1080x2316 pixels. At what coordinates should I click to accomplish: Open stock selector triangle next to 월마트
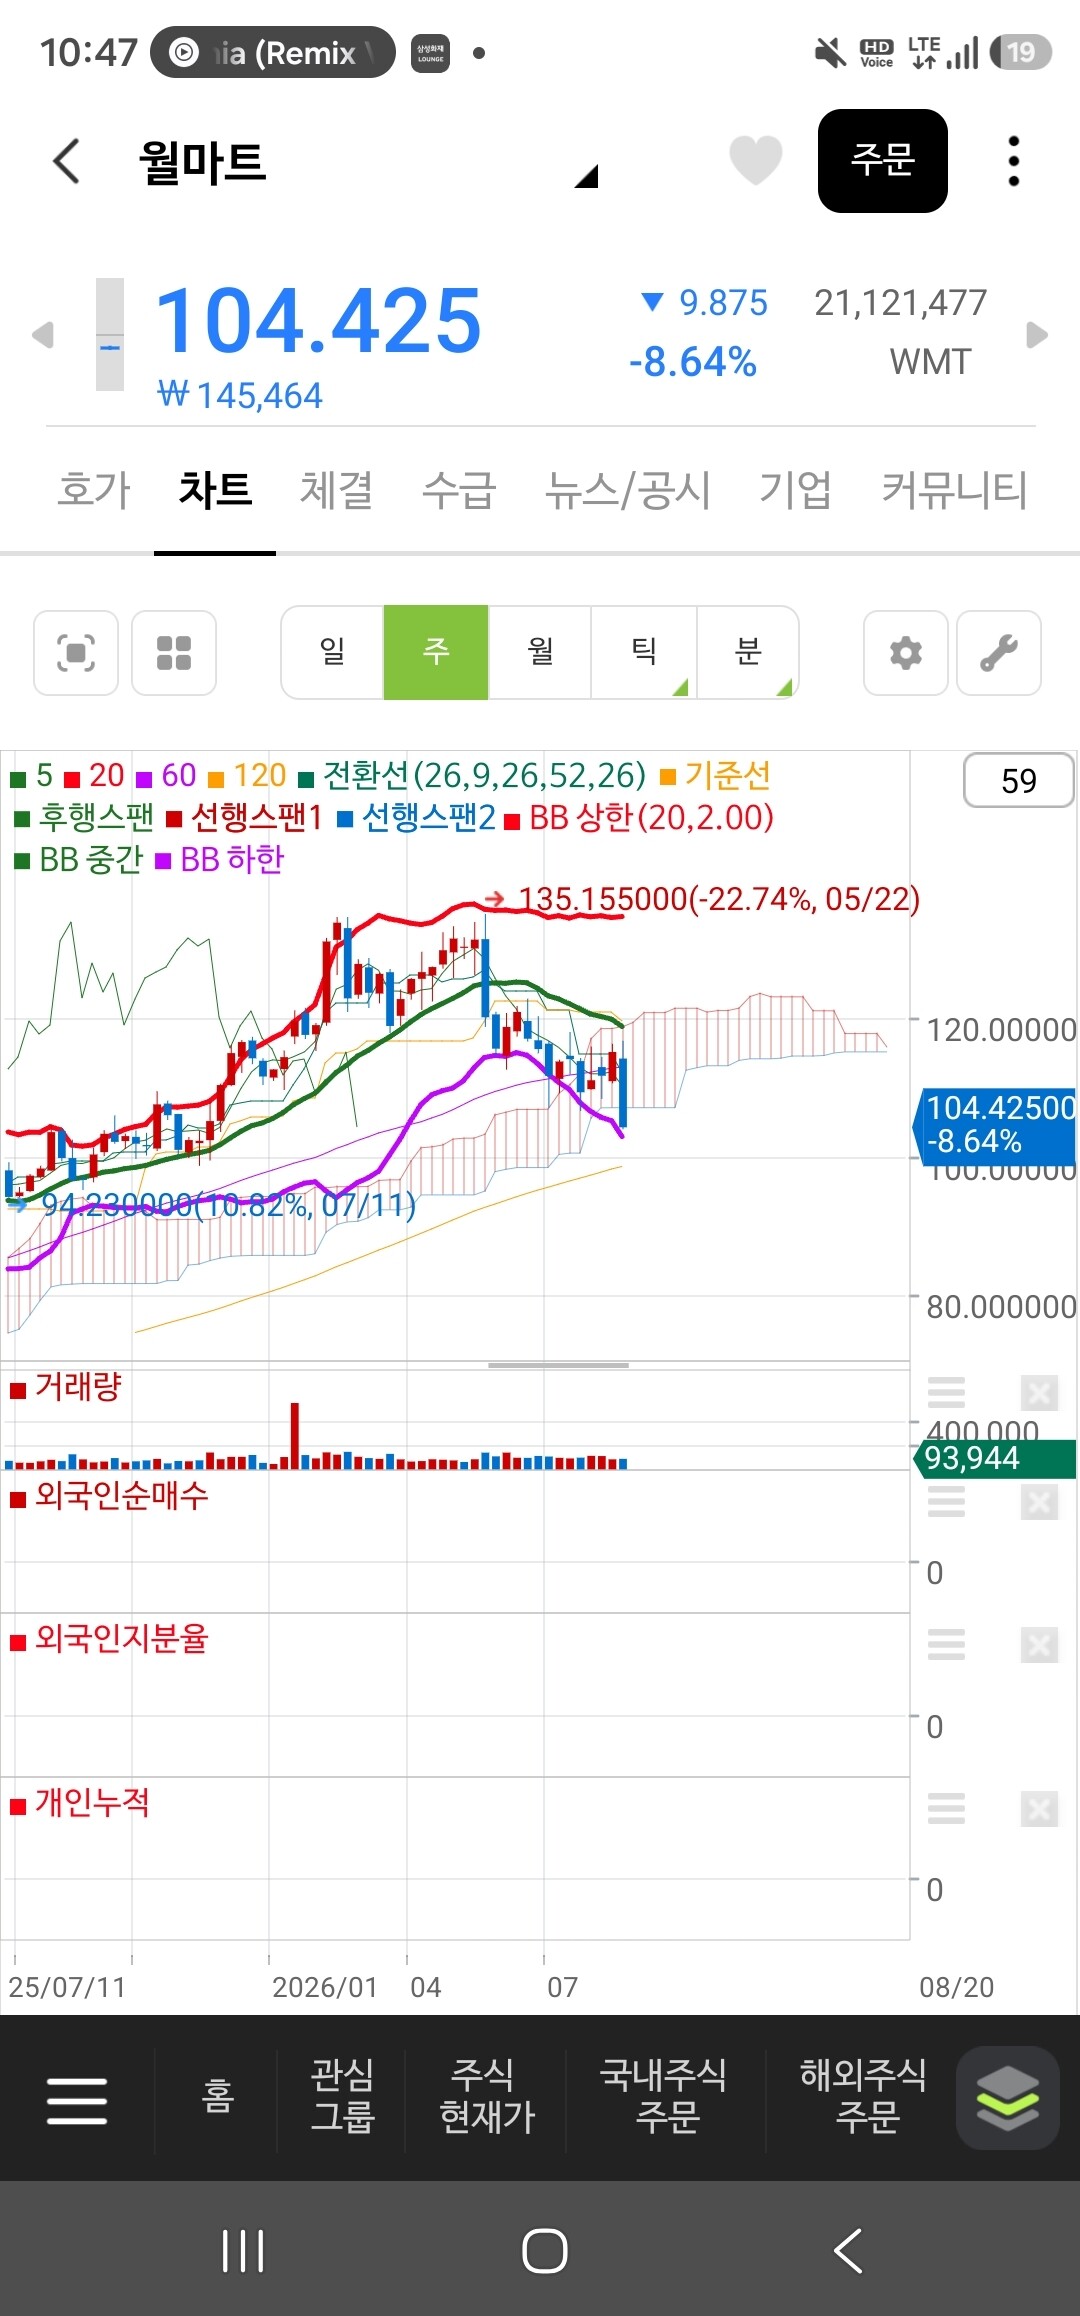(x=586, y=176)
